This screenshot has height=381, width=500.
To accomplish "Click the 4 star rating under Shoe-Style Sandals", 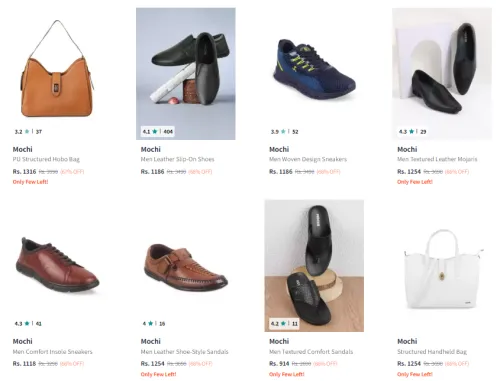I will pyautogui.click(x=154, y=323).
